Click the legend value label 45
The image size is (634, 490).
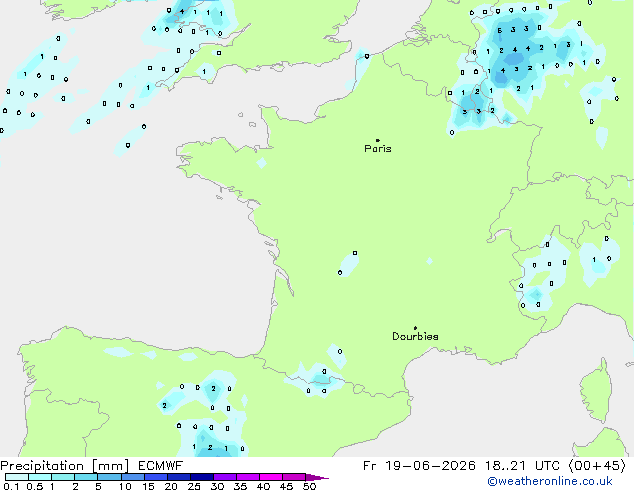click(x=287, y=486)
